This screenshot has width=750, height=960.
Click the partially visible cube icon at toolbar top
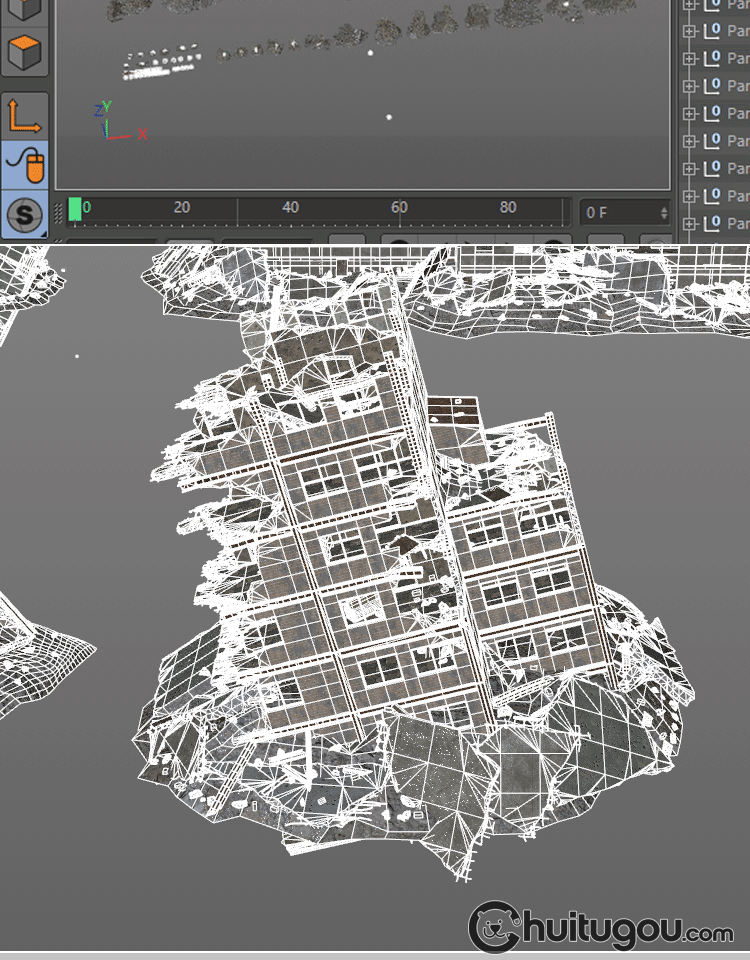click(x=25, y=8)
